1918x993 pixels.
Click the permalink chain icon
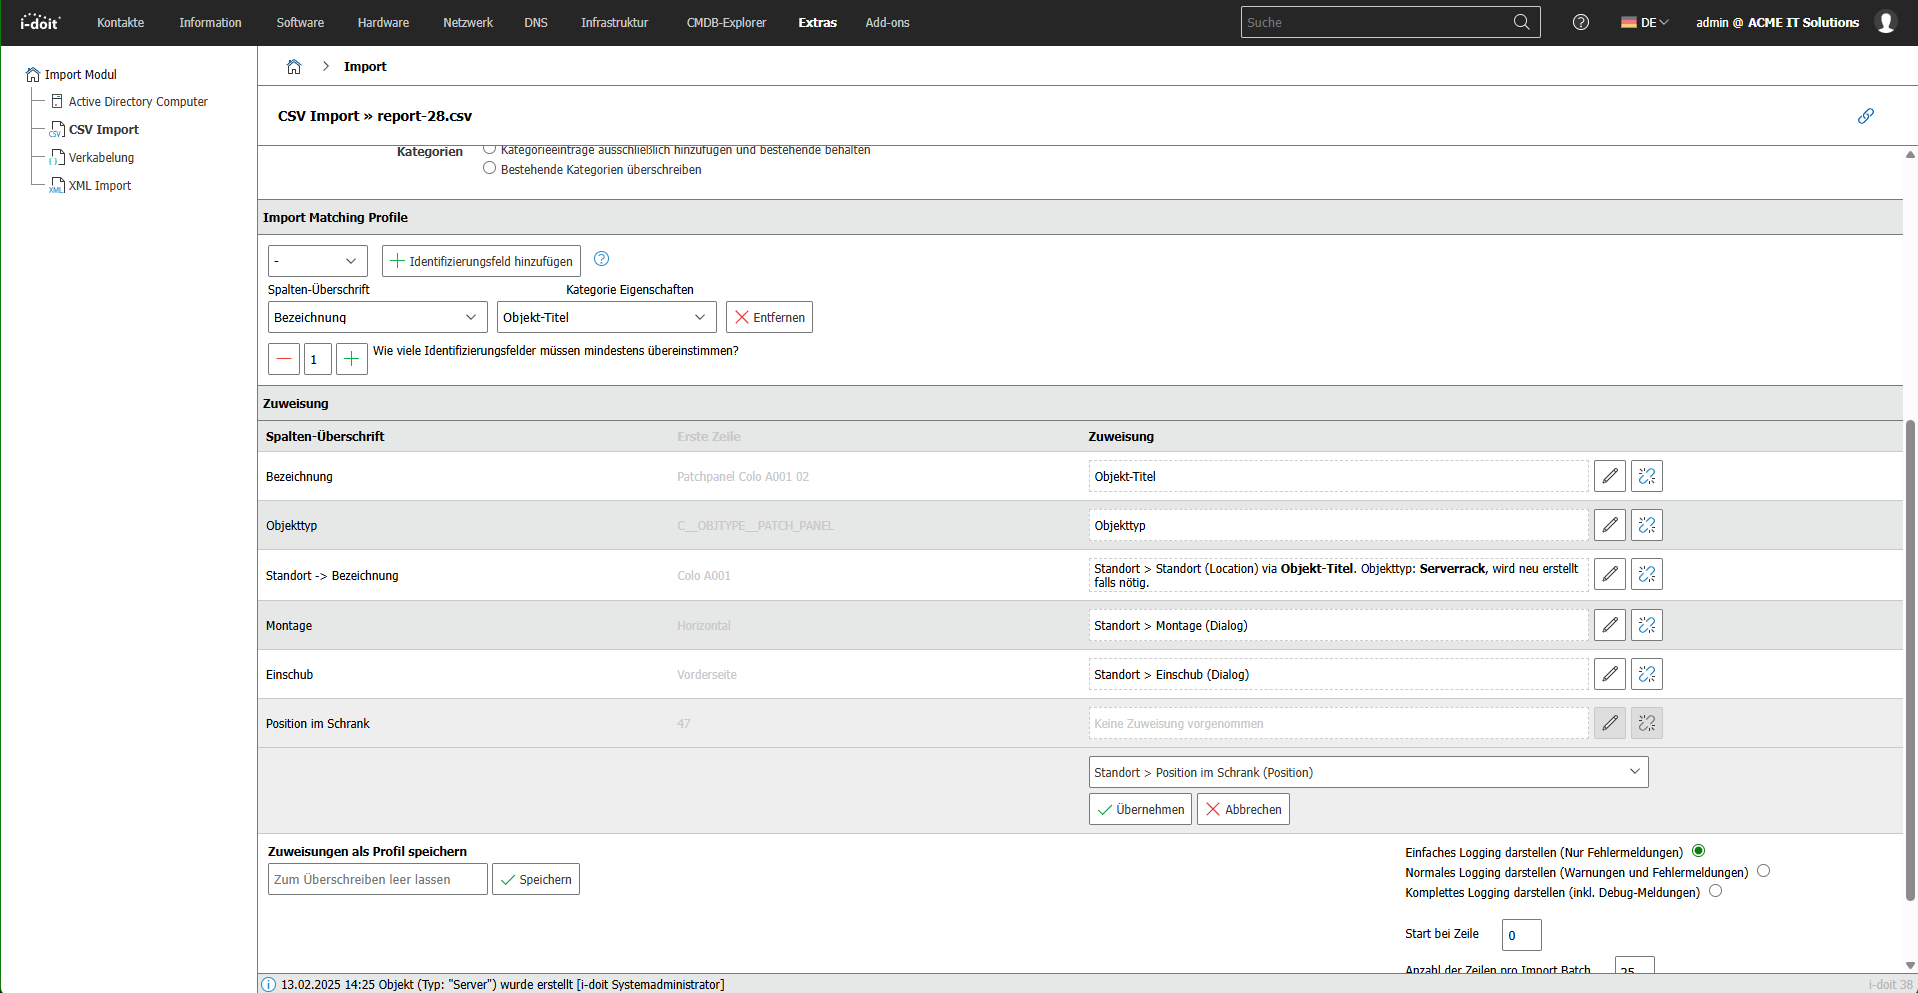(1865, 116)
